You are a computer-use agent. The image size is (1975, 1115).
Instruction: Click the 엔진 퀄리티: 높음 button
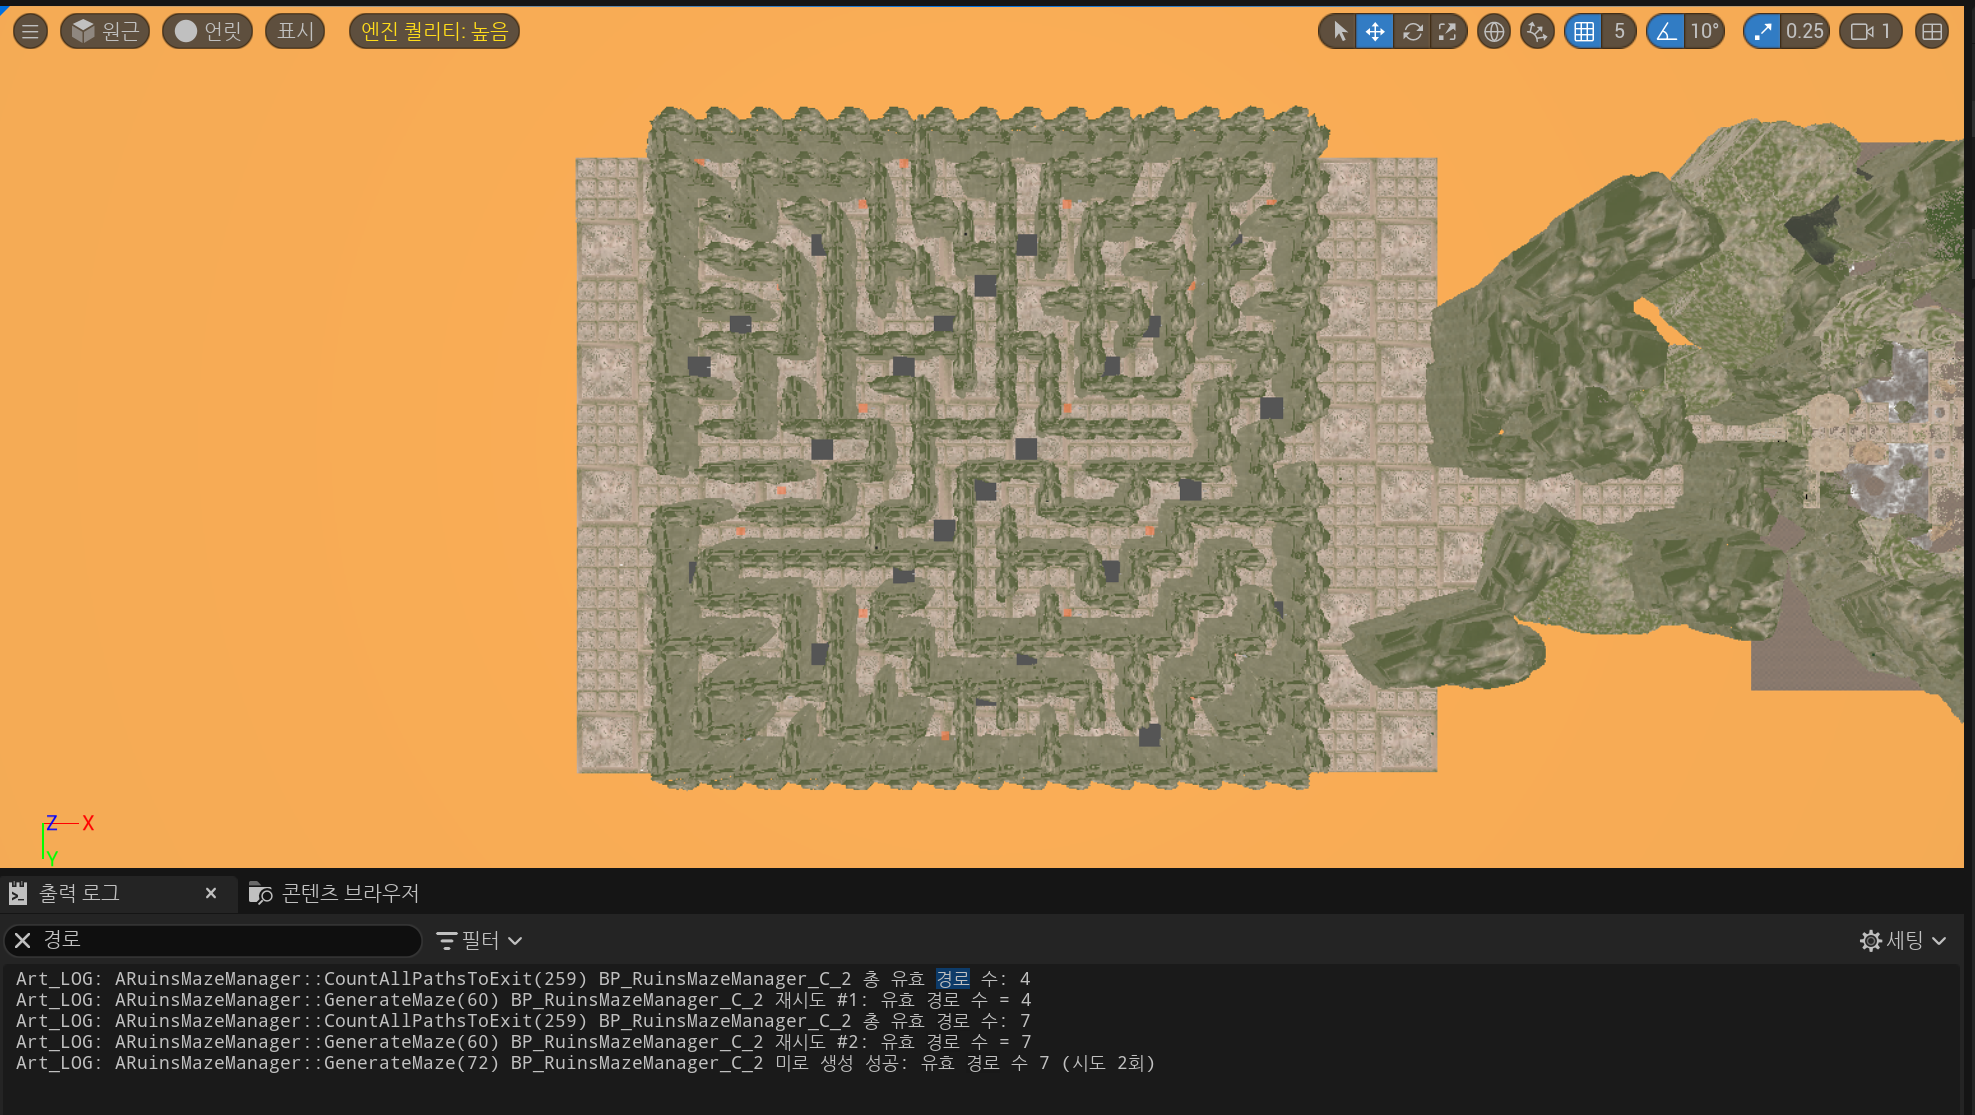[x=434, y=31]
